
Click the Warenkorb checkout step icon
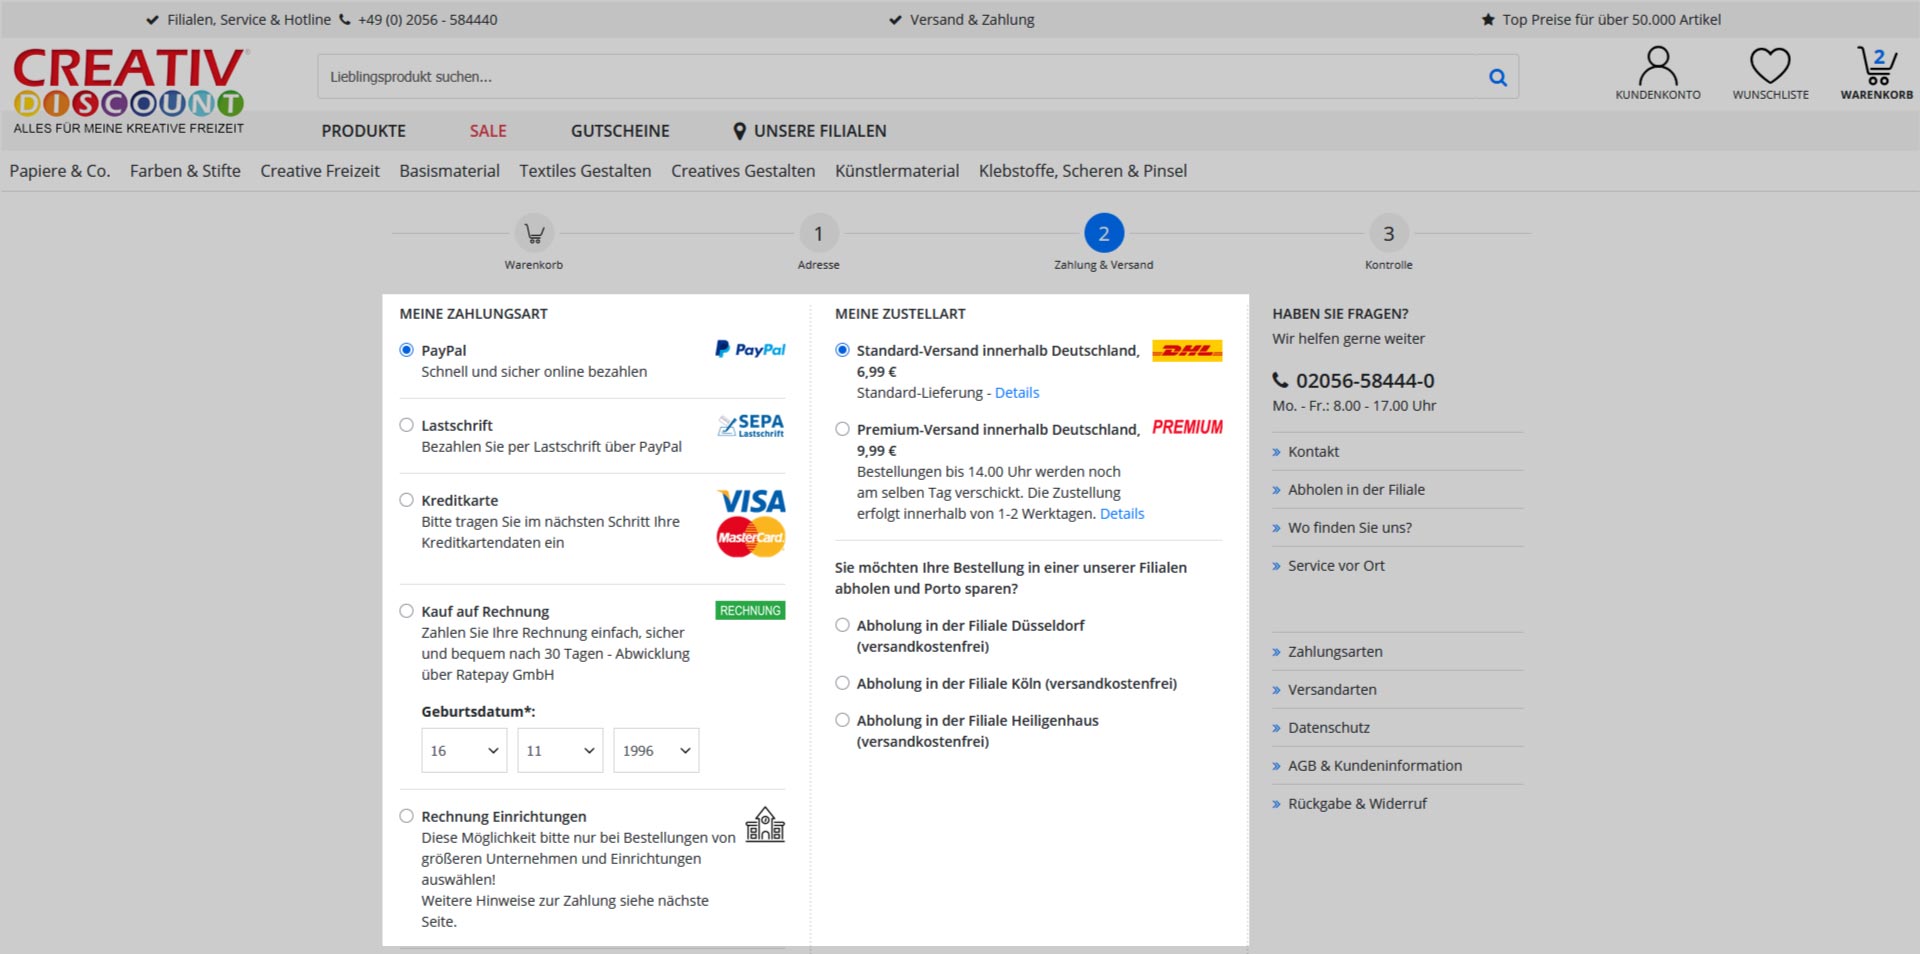tap(534, 234)
